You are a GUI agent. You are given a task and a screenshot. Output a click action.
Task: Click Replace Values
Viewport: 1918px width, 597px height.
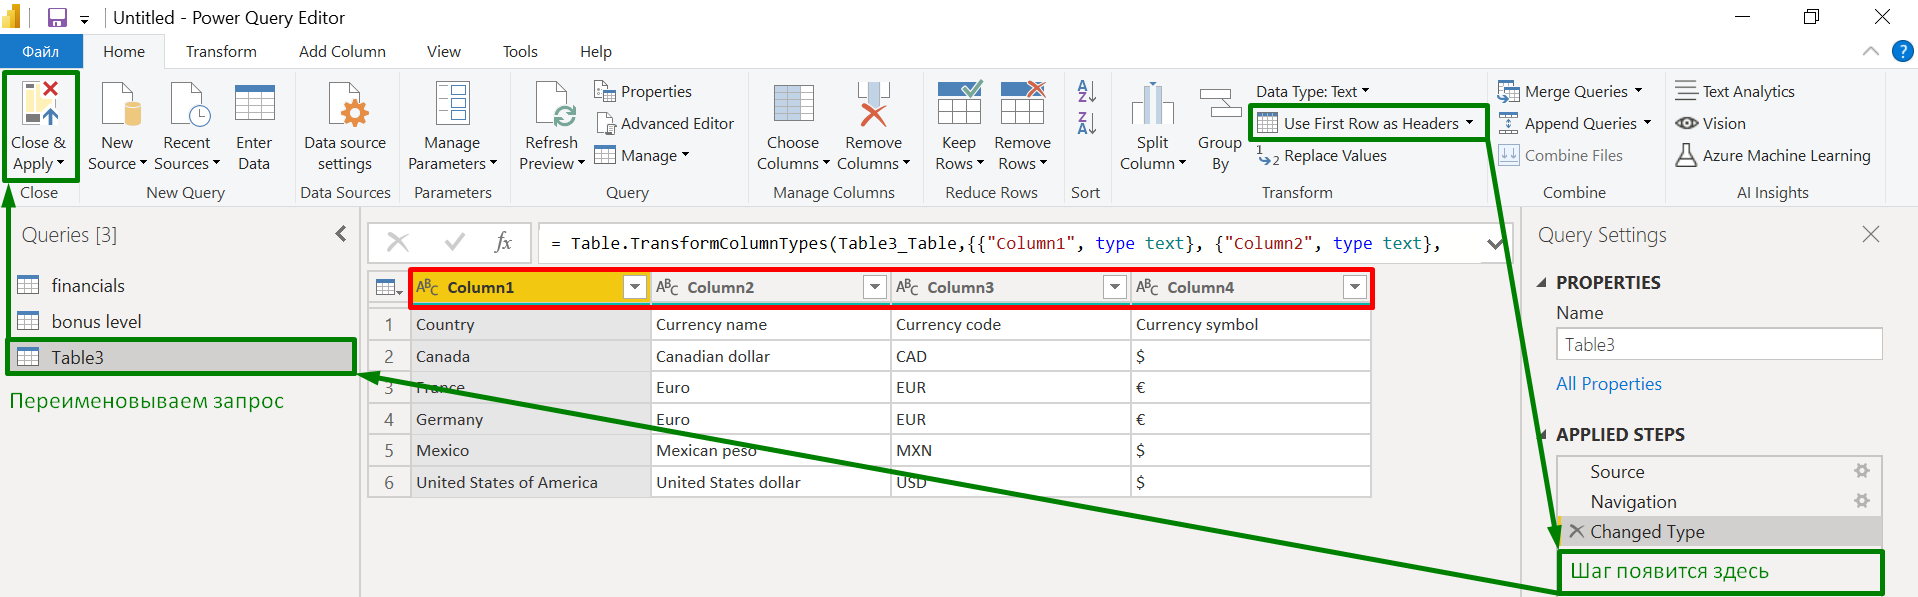1322,155
